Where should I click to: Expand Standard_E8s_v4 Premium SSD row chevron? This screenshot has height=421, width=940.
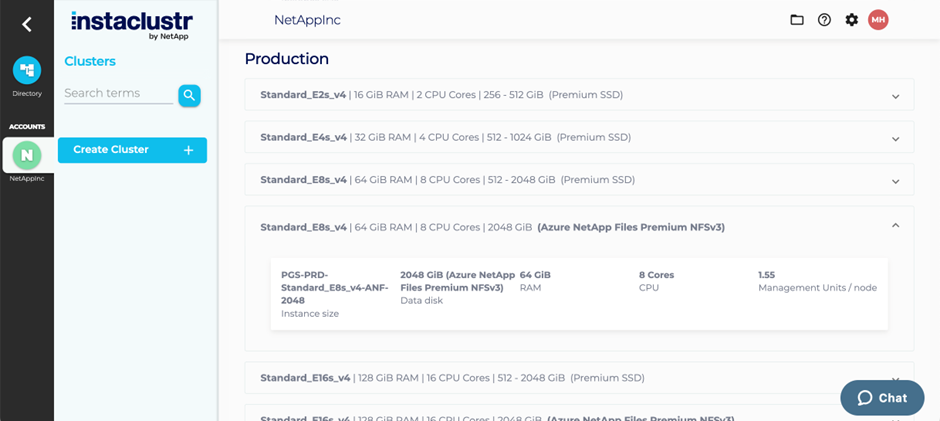pyautogui.click(x=896, y=181)
